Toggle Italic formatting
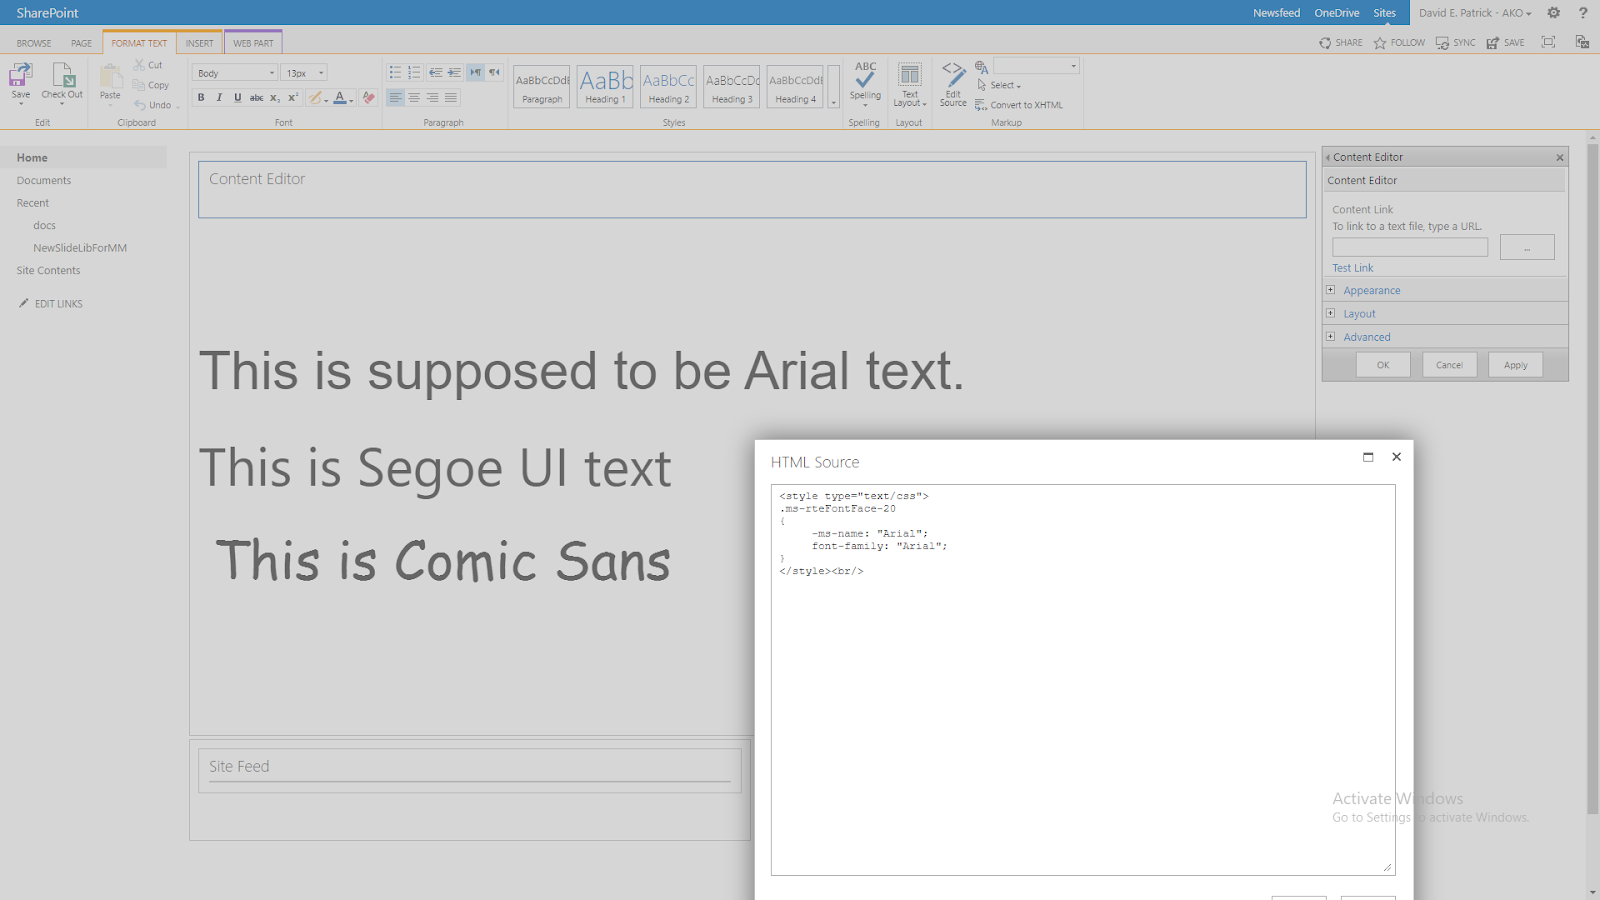 click(x=219, y=98)
